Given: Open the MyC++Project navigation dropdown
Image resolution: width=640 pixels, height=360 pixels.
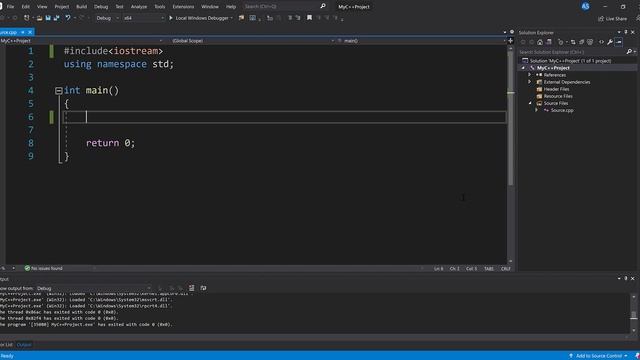Looking at the screenshot, I should [82, 40].
